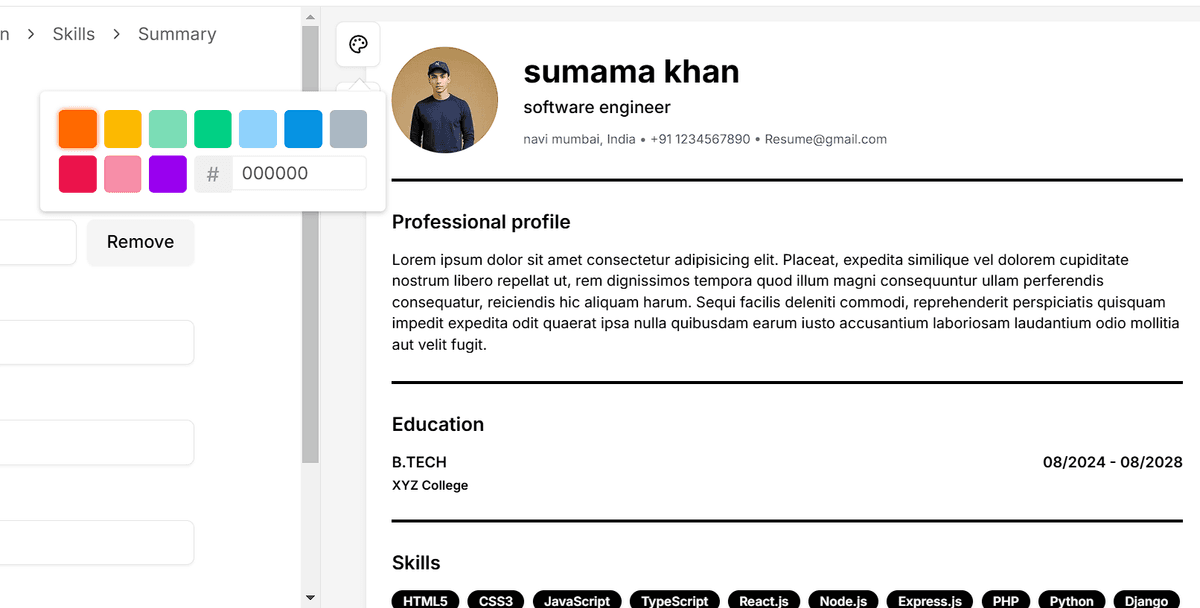
Task: Open the color palette theme icon
Action: click(358, 44)
